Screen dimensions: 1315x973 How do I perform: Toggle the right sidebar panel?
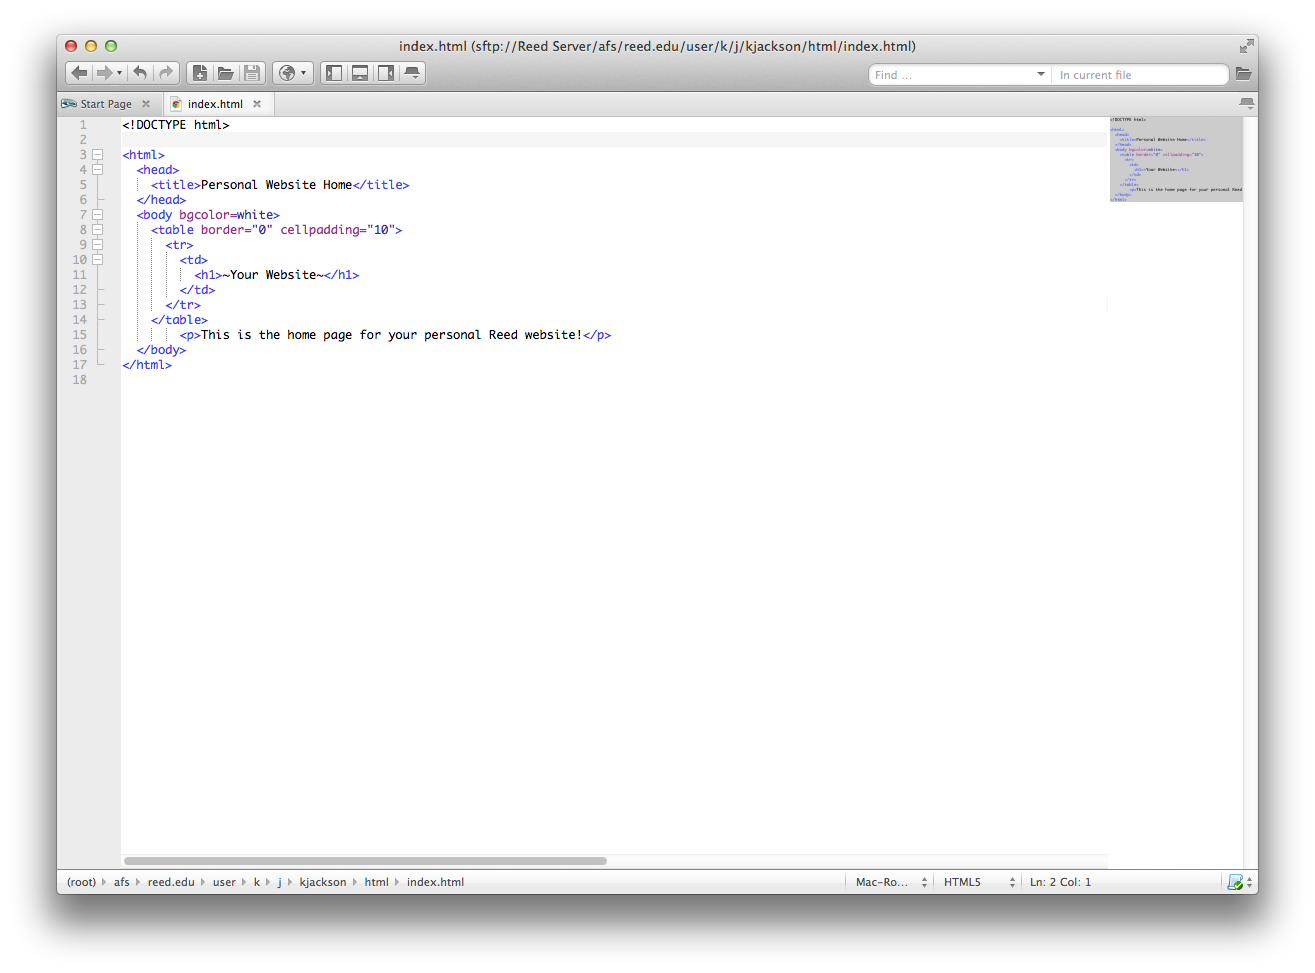386,72
